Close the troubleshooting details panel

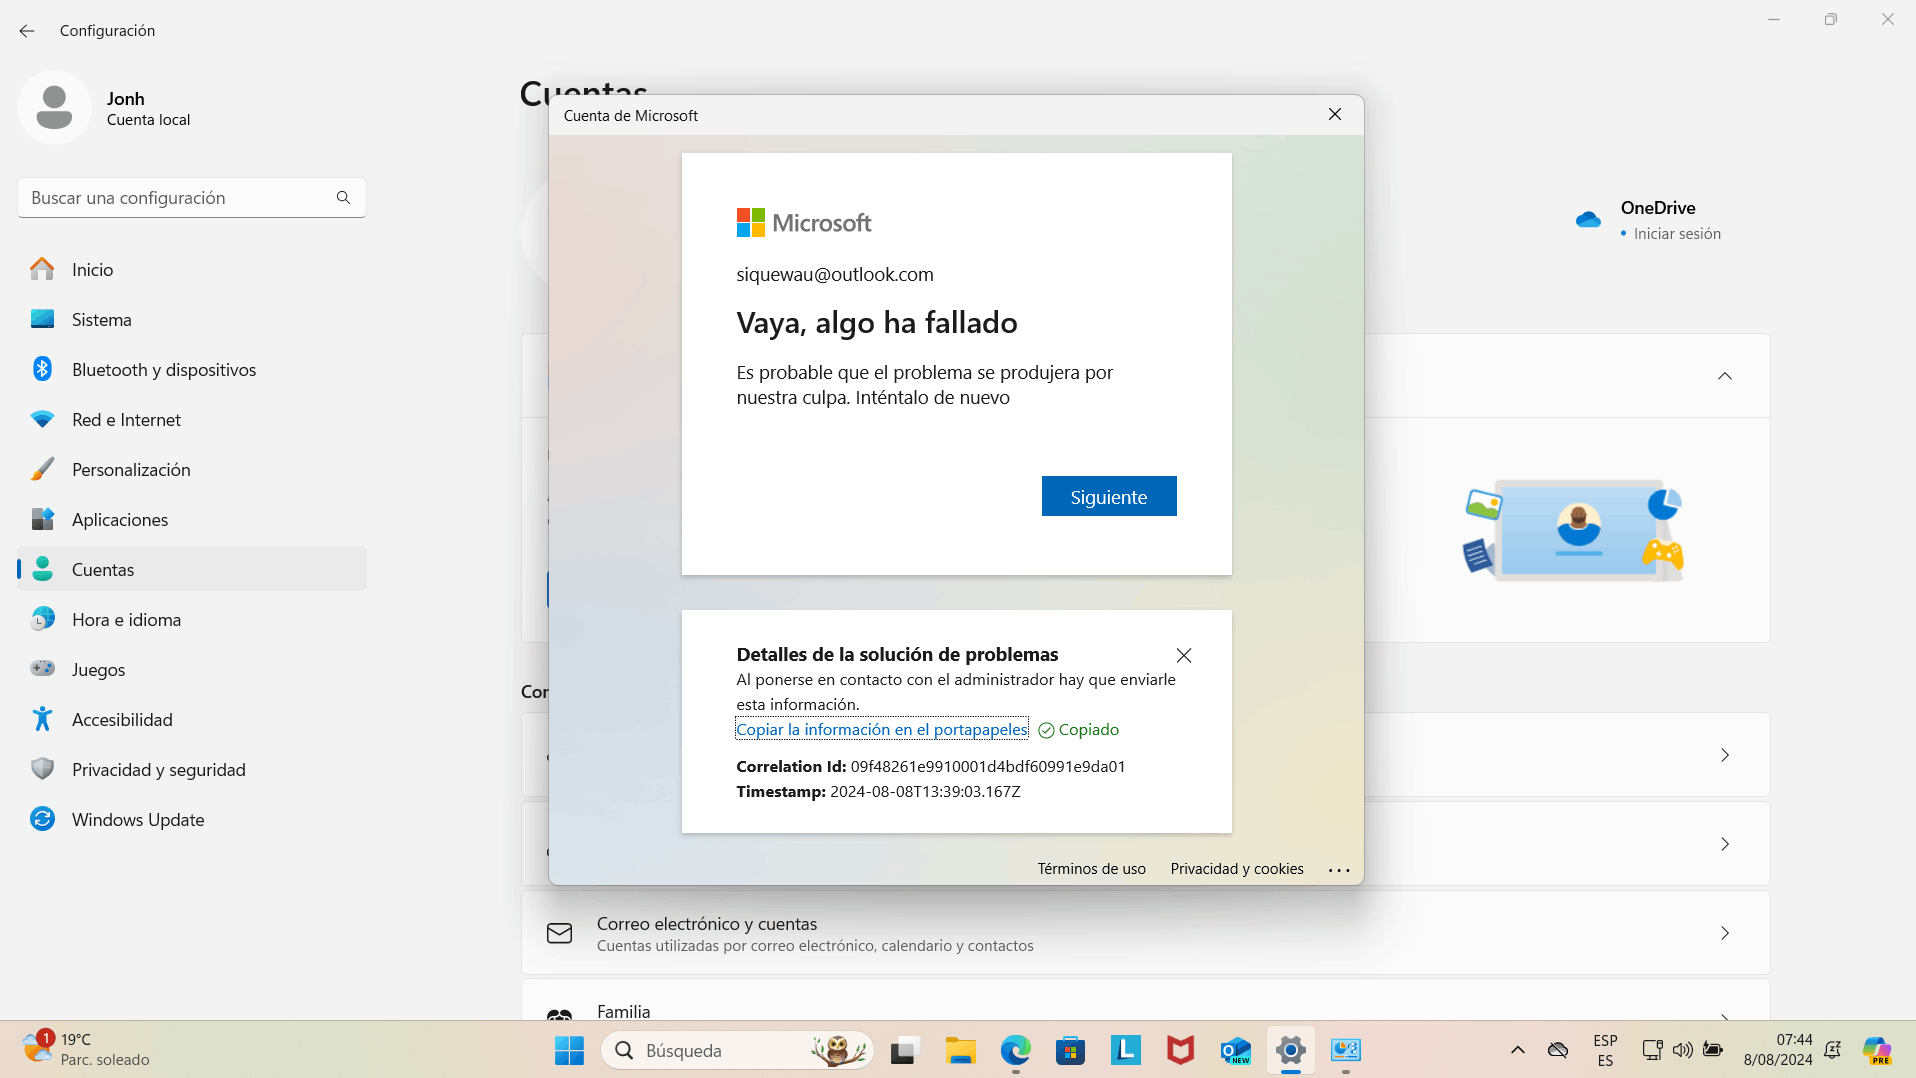(1184, 655)
